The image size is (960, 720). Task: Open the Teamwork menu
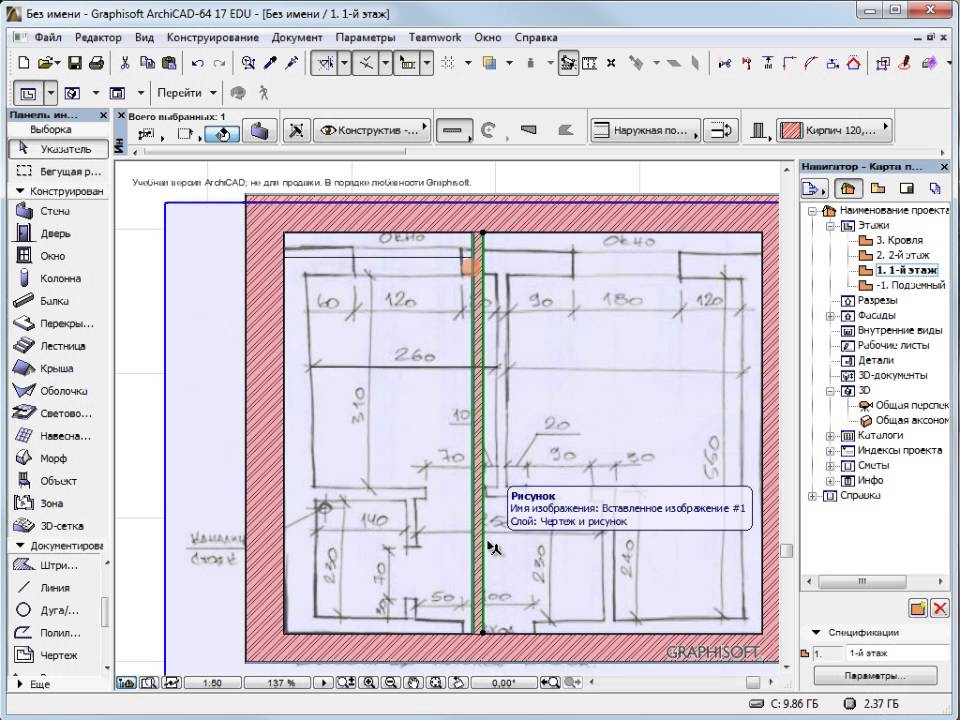click(435, 37)
